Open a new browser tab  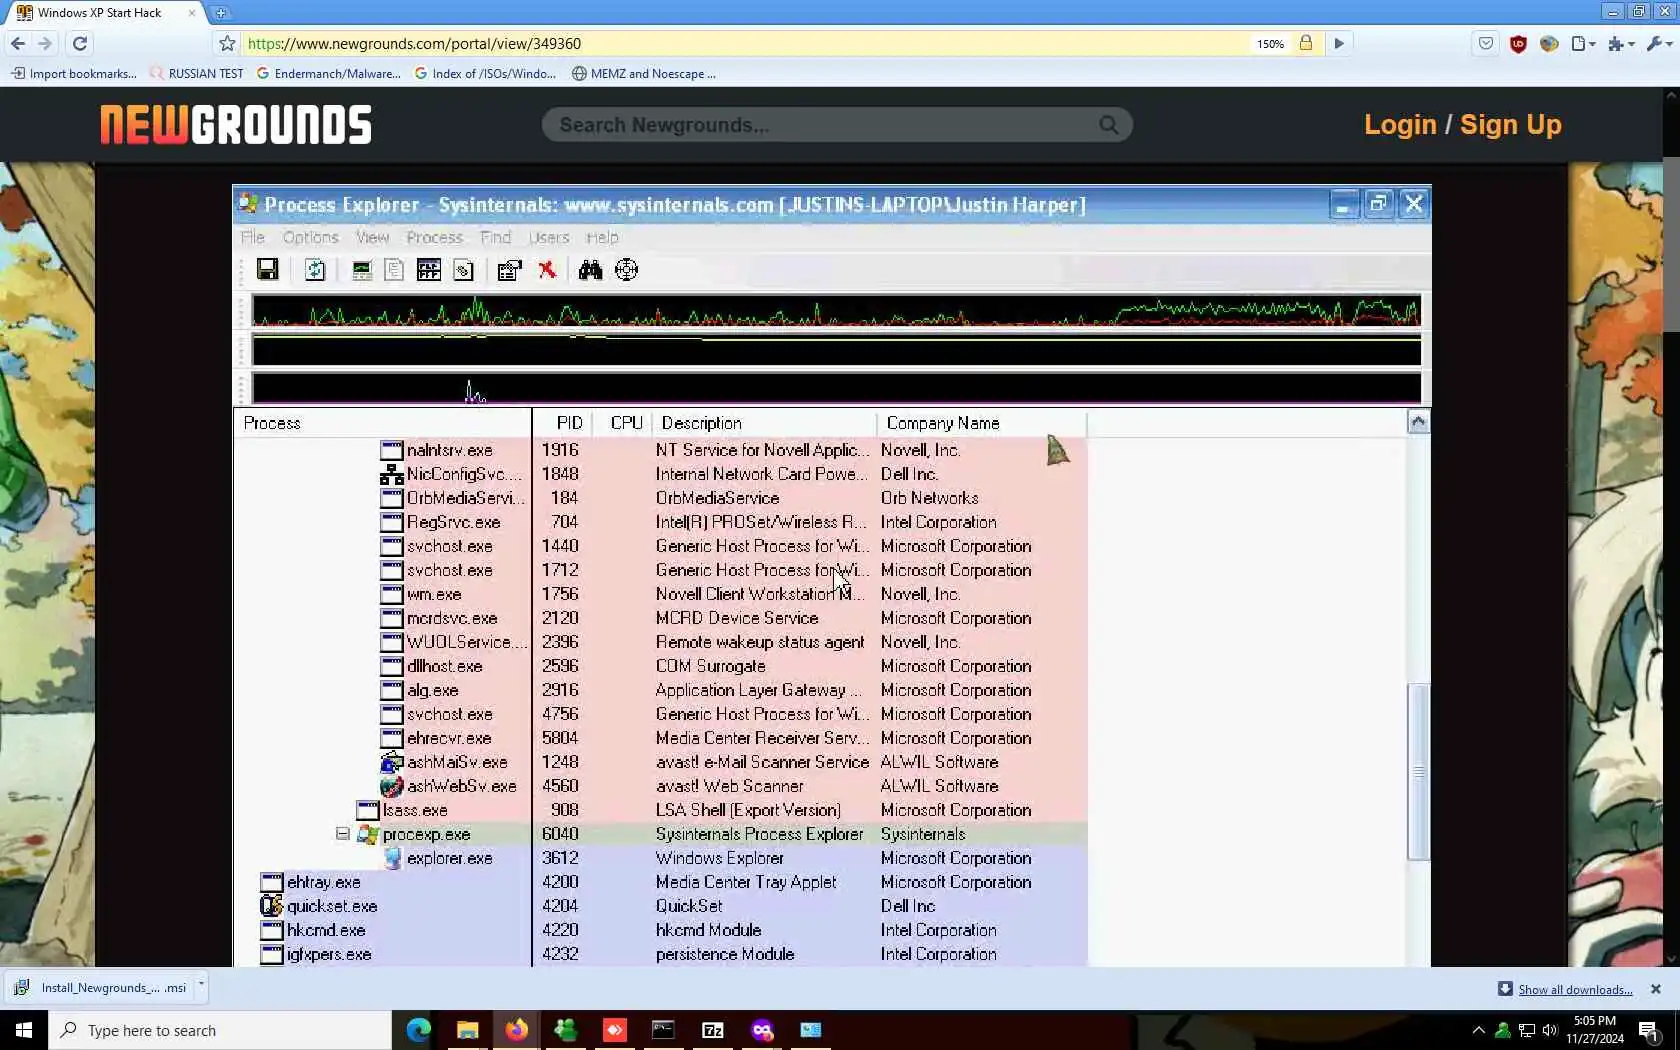pyautogui.click(x=221, y=13)
